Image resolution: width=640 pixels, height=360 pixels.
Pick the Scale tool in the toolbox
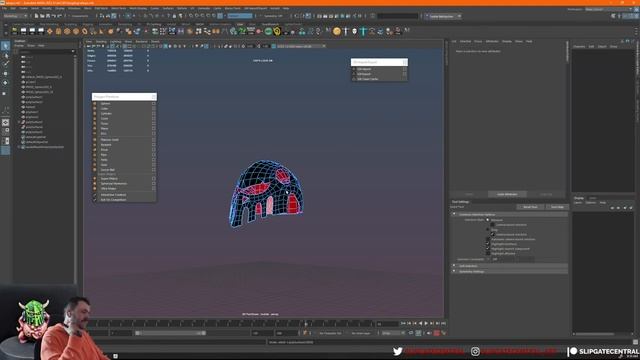pyautogui.click(x=5, y=93)
